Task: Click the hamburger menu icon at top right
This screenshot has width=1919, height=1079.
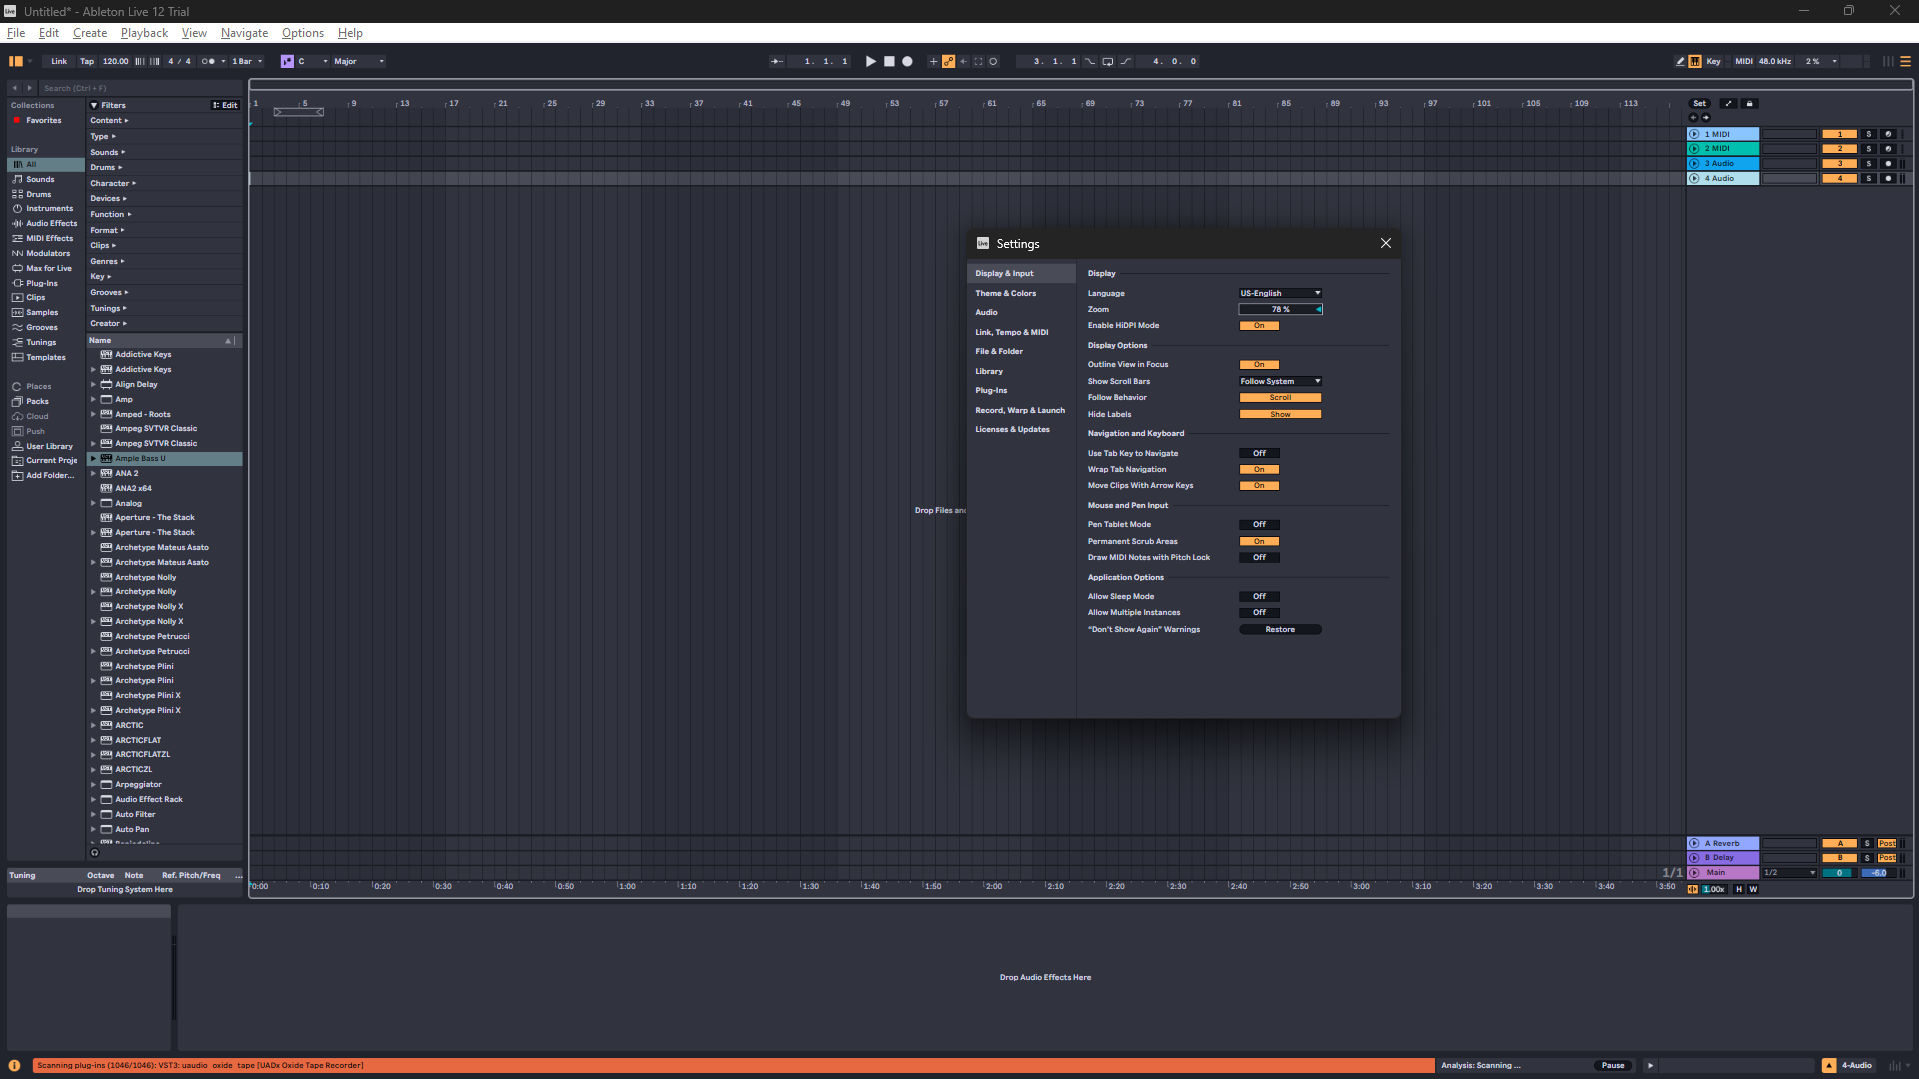Action: tap(1905, 61)
